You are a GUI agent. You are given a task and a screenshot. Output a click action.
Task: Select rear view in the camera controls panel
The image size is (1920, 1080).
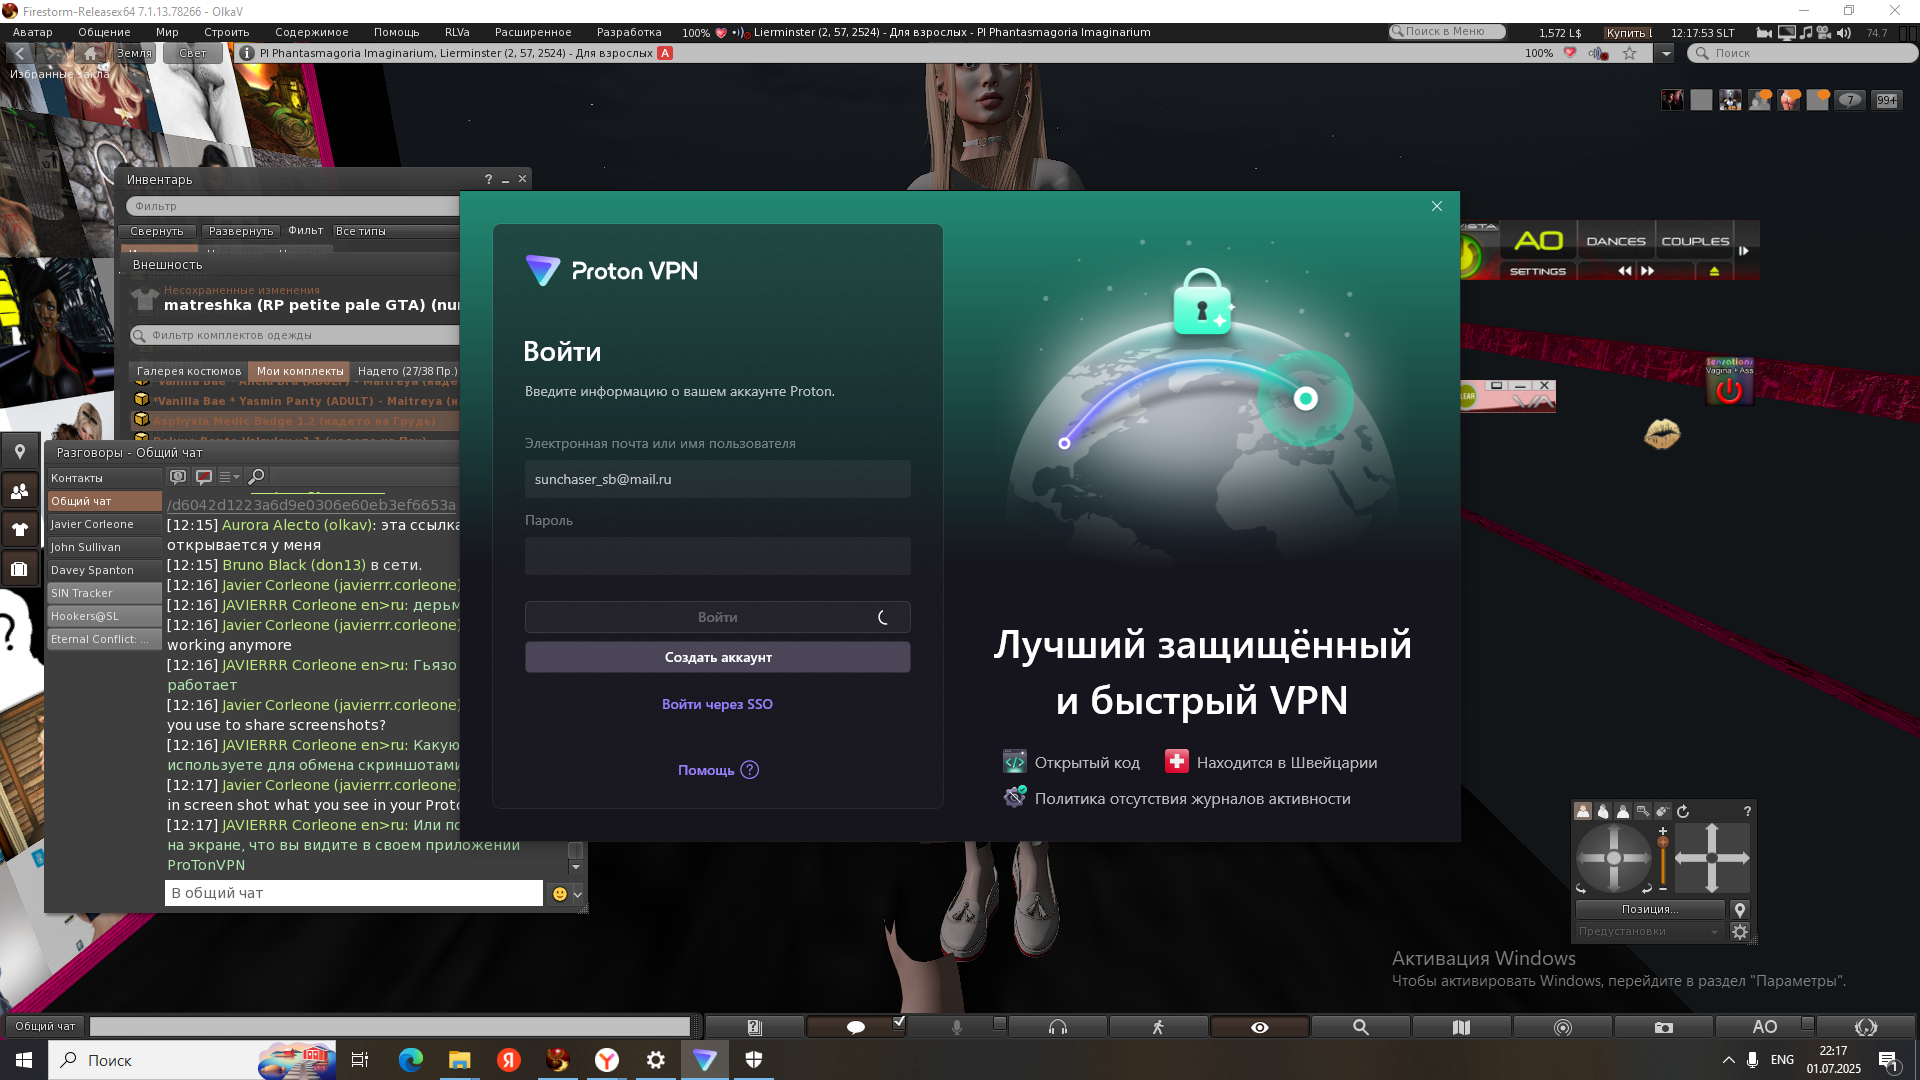pos(1623,811)
